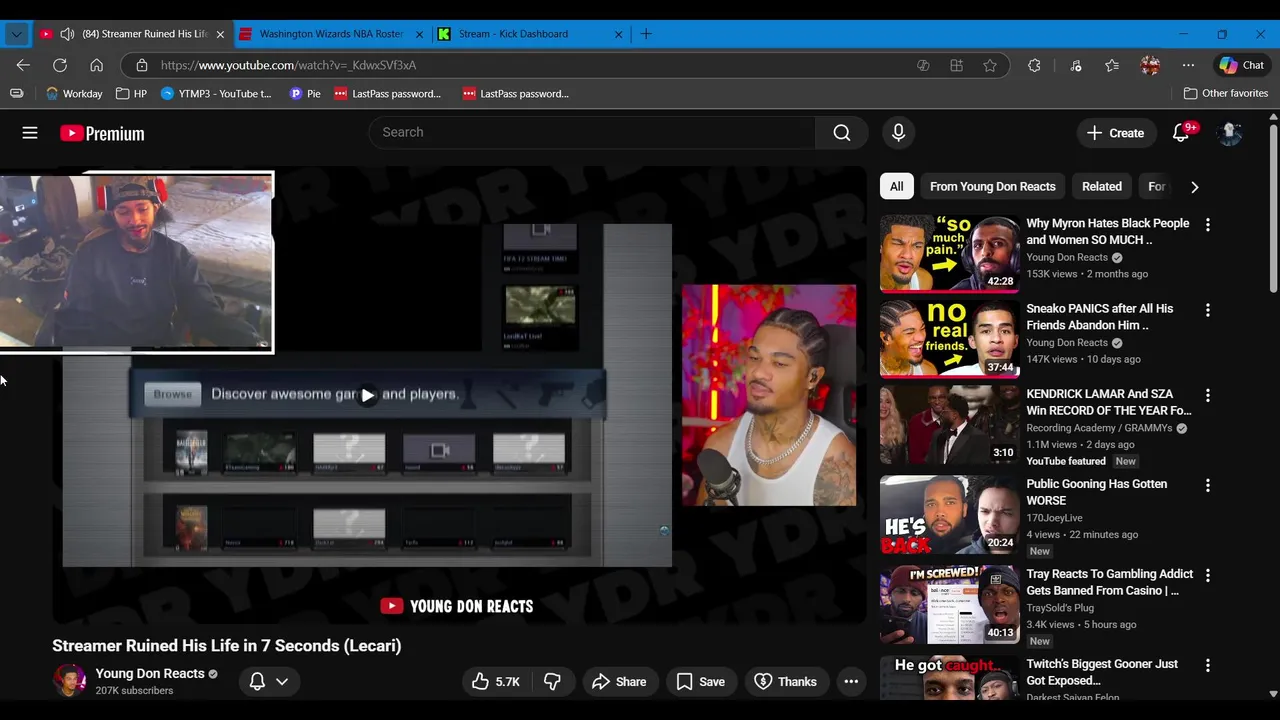Open the YouTube hamburger guide menu
This screenshot has height=720, width=1280.
[x=30, y=133]
